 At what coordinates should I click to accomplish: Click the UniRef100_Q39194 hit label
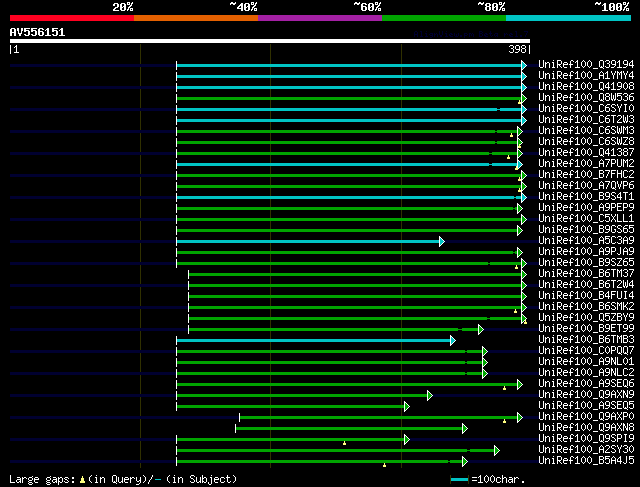click(x=586, y=64)
